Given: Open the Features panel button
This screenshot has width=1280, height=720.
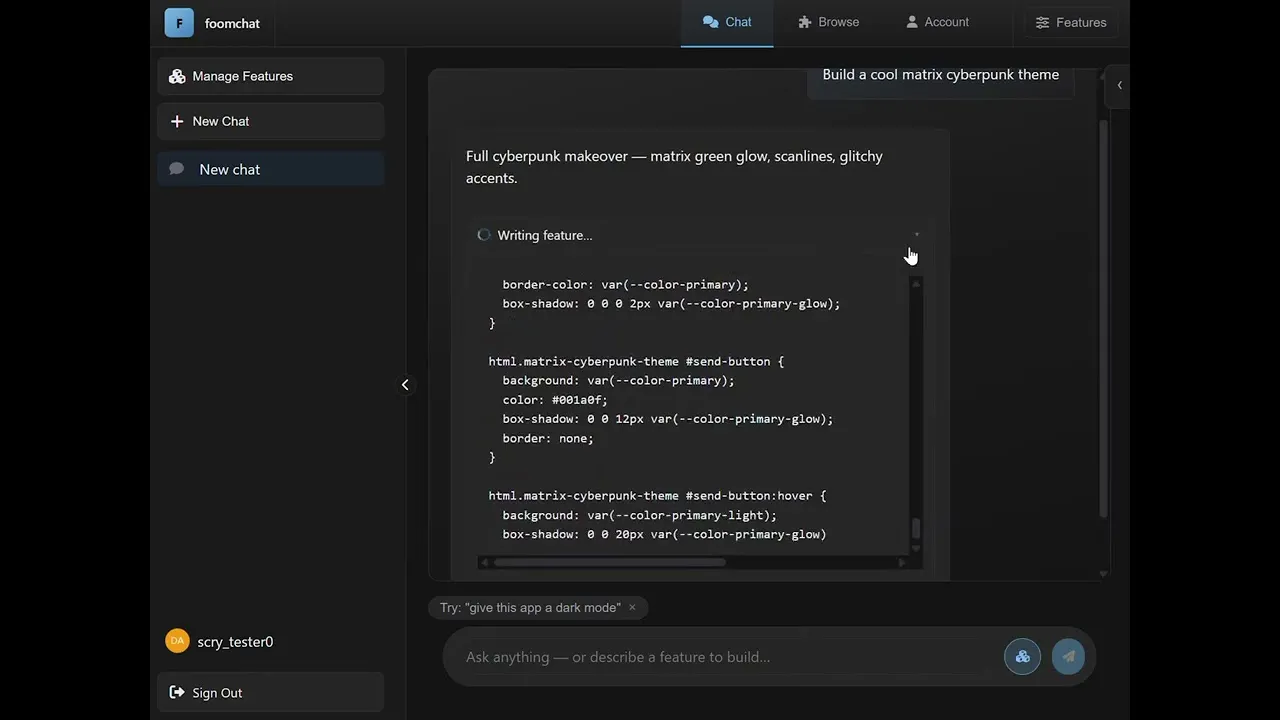Looking at the screenshot, I should point(1071,22).
